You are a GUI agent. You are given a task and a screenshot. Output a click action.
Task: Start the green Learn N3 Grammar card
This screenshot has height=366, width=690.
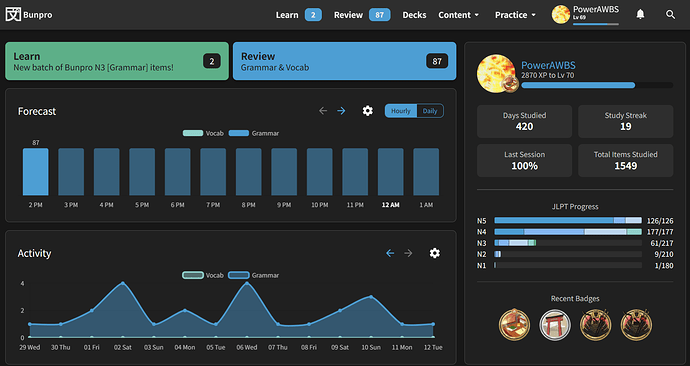pos(117,61)
